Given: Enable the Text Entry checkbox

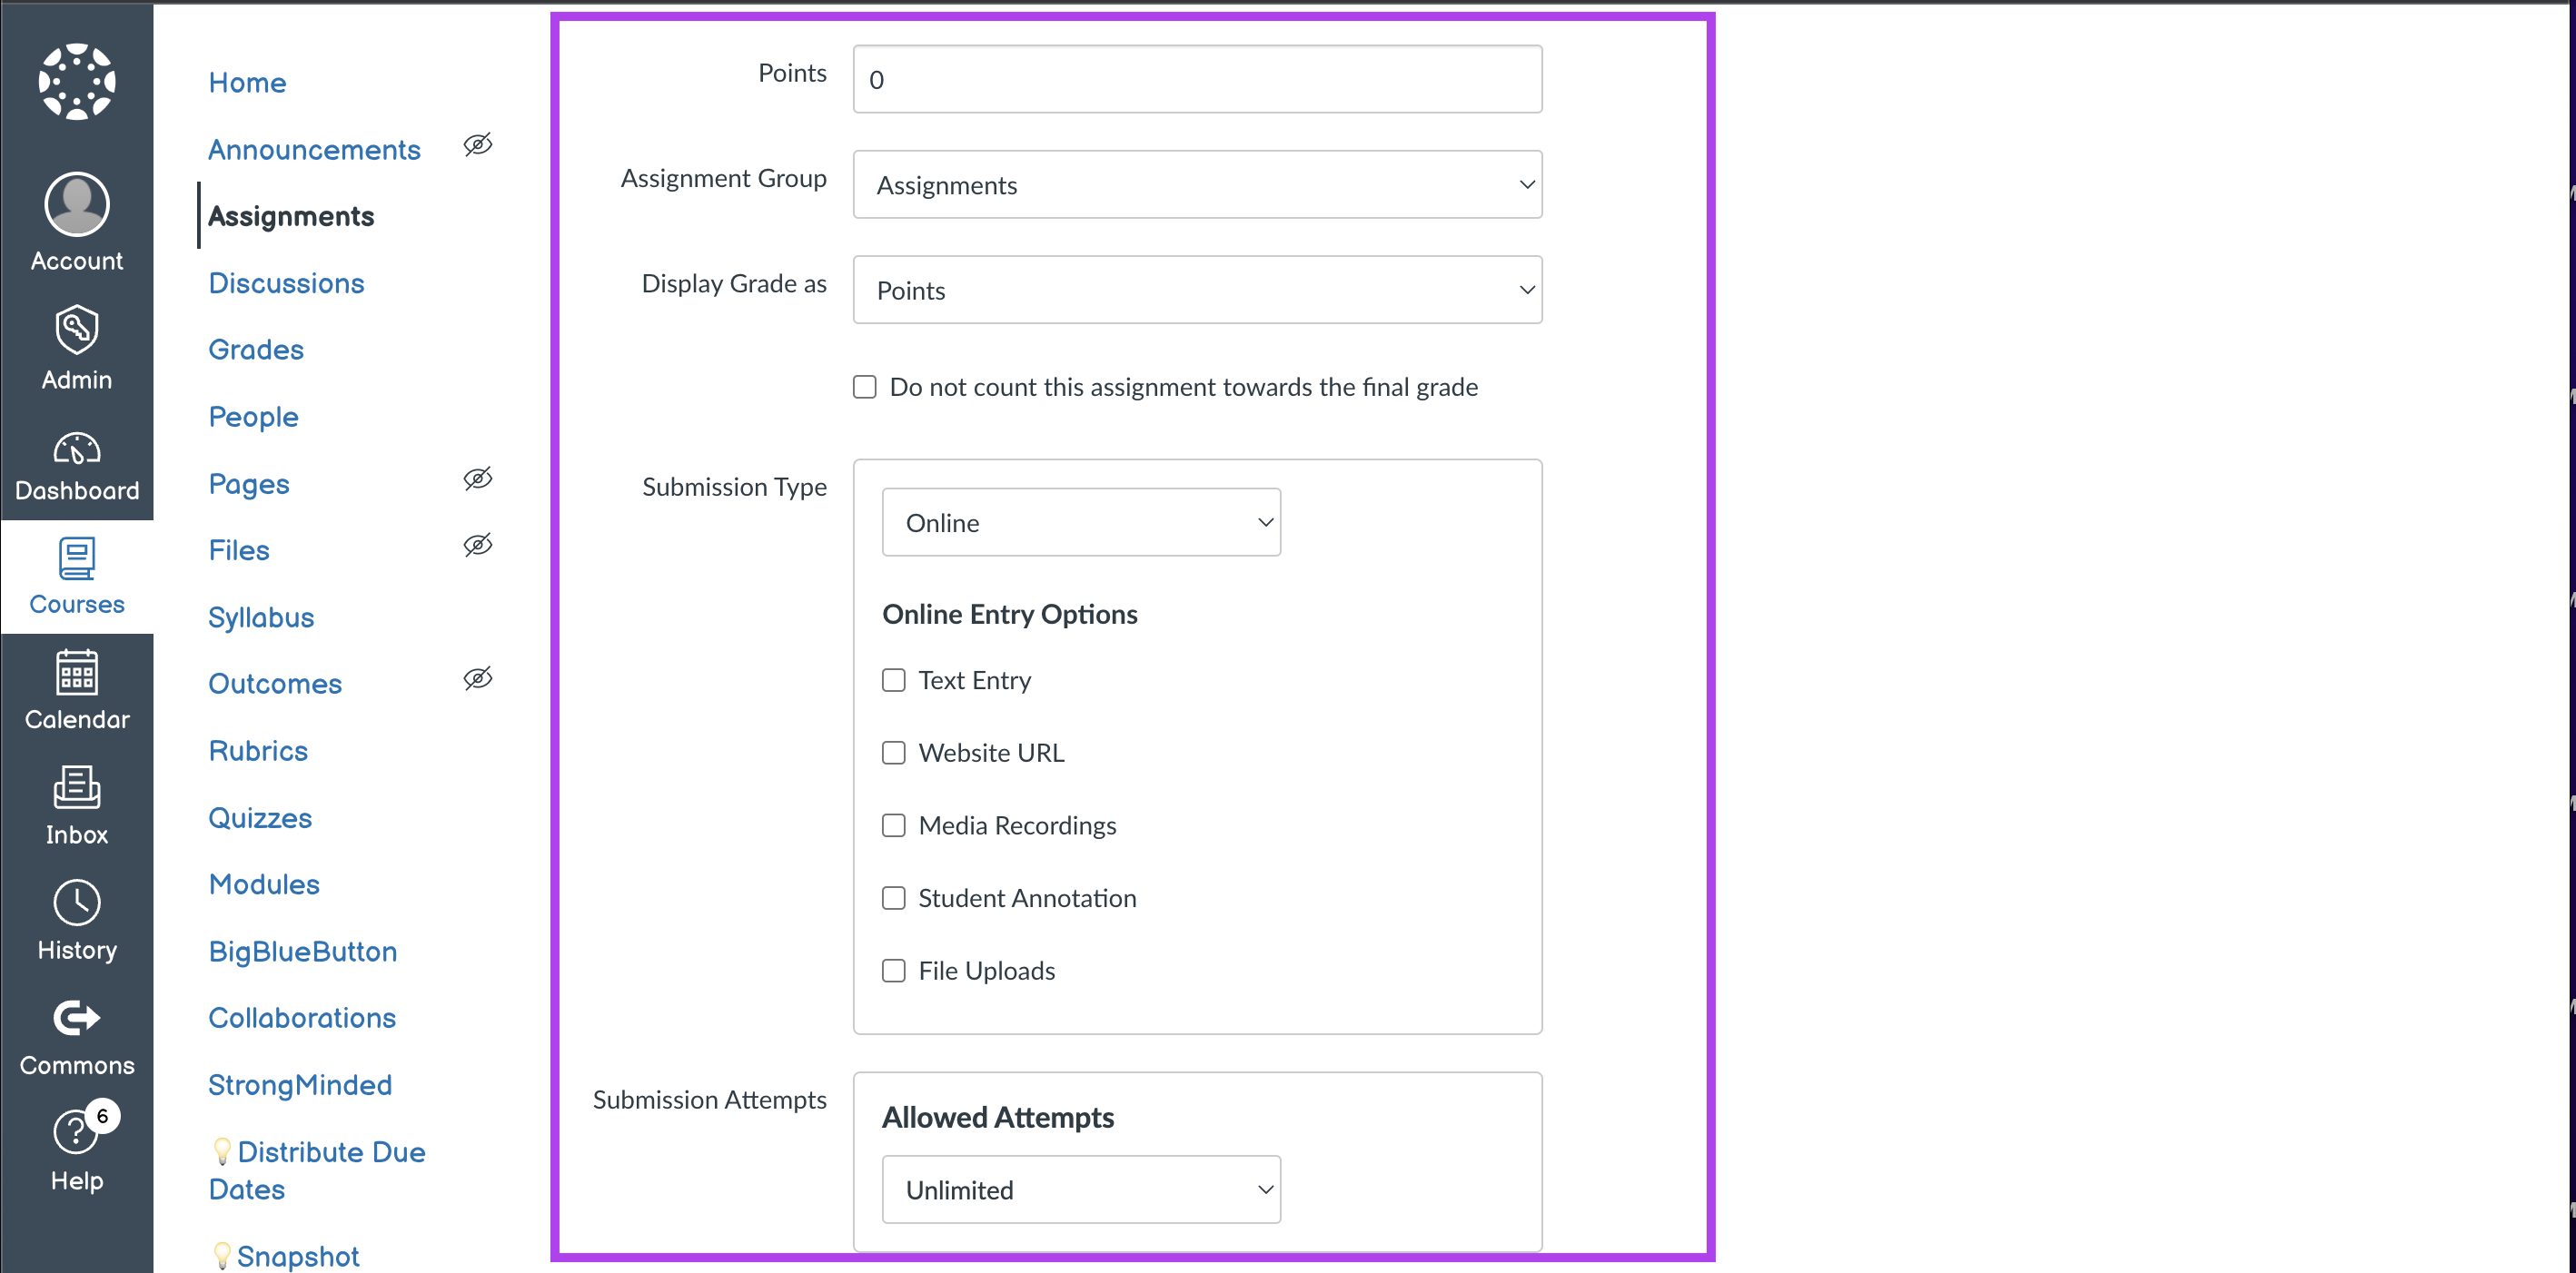Looking at the screenshot, I should pyautogui.click(x=893, y=680).
